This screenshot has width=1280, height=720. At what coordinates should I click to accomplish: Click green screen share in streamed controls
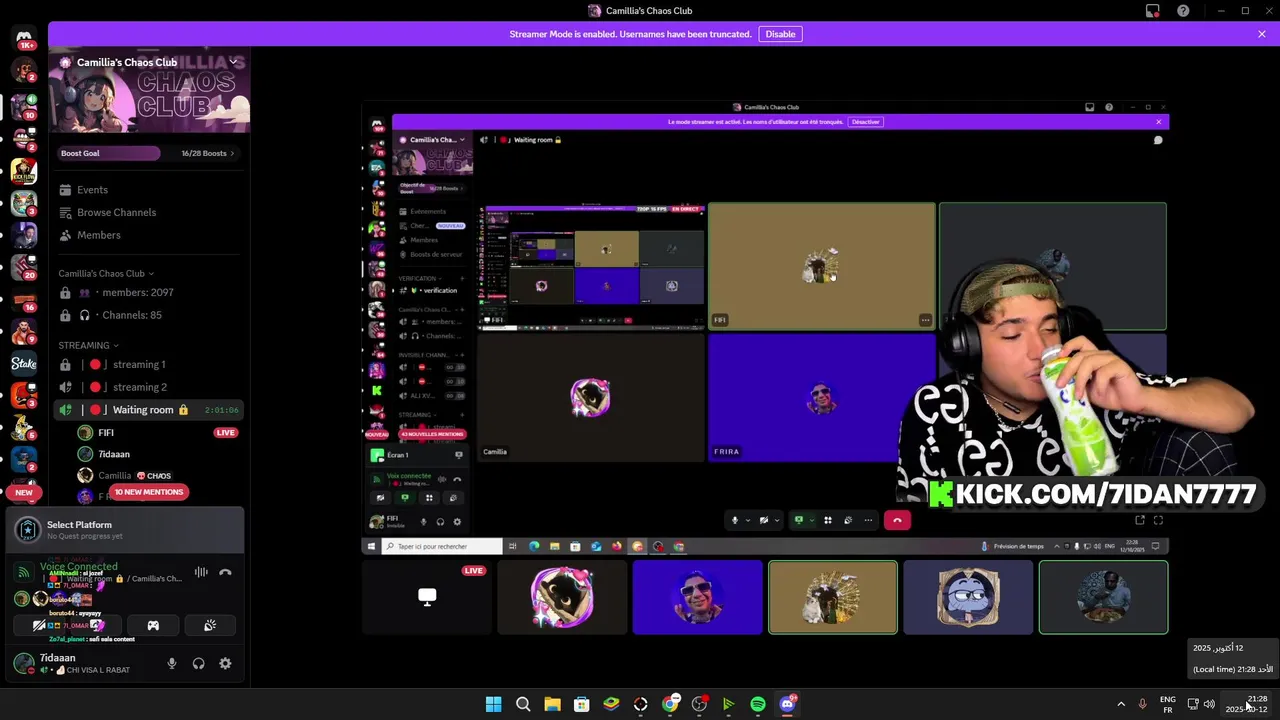point(799,520)
